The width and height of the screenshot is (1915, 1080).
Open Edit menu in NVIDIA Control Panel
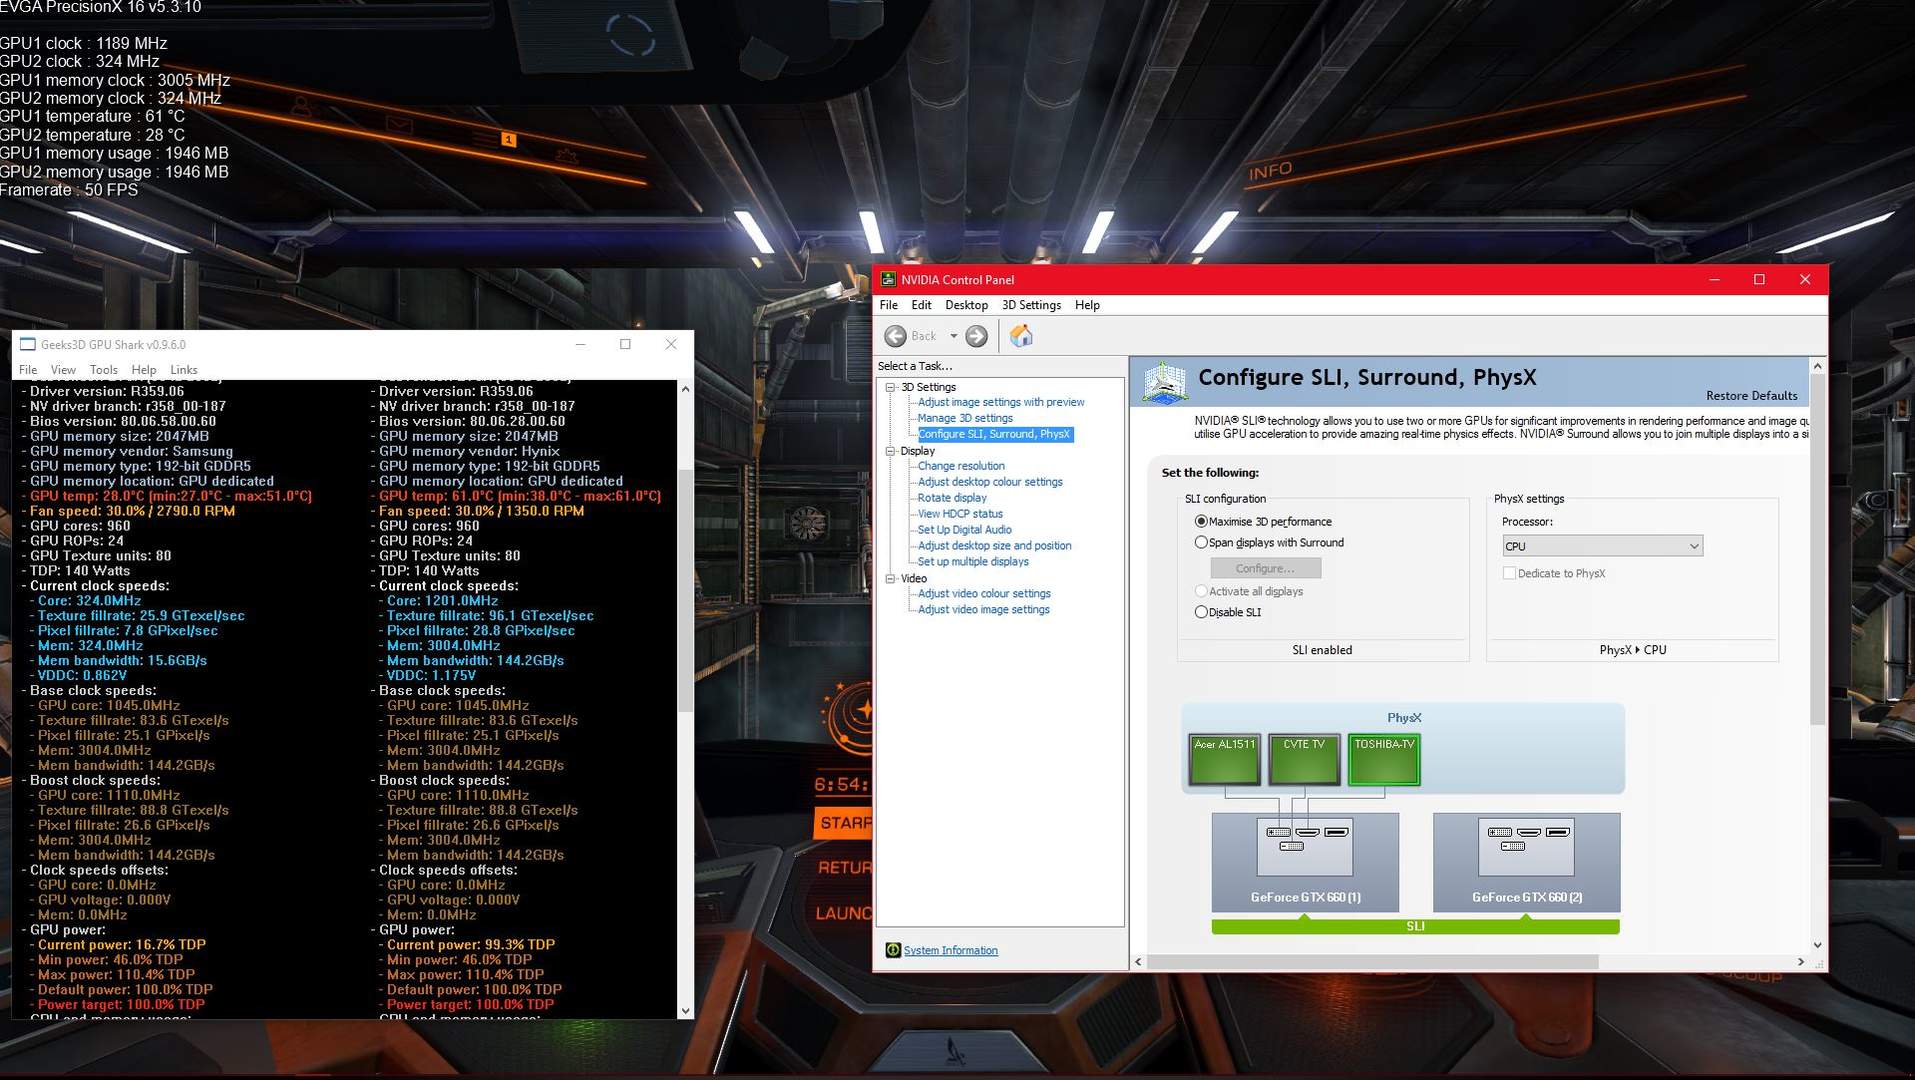coord(921,305)
